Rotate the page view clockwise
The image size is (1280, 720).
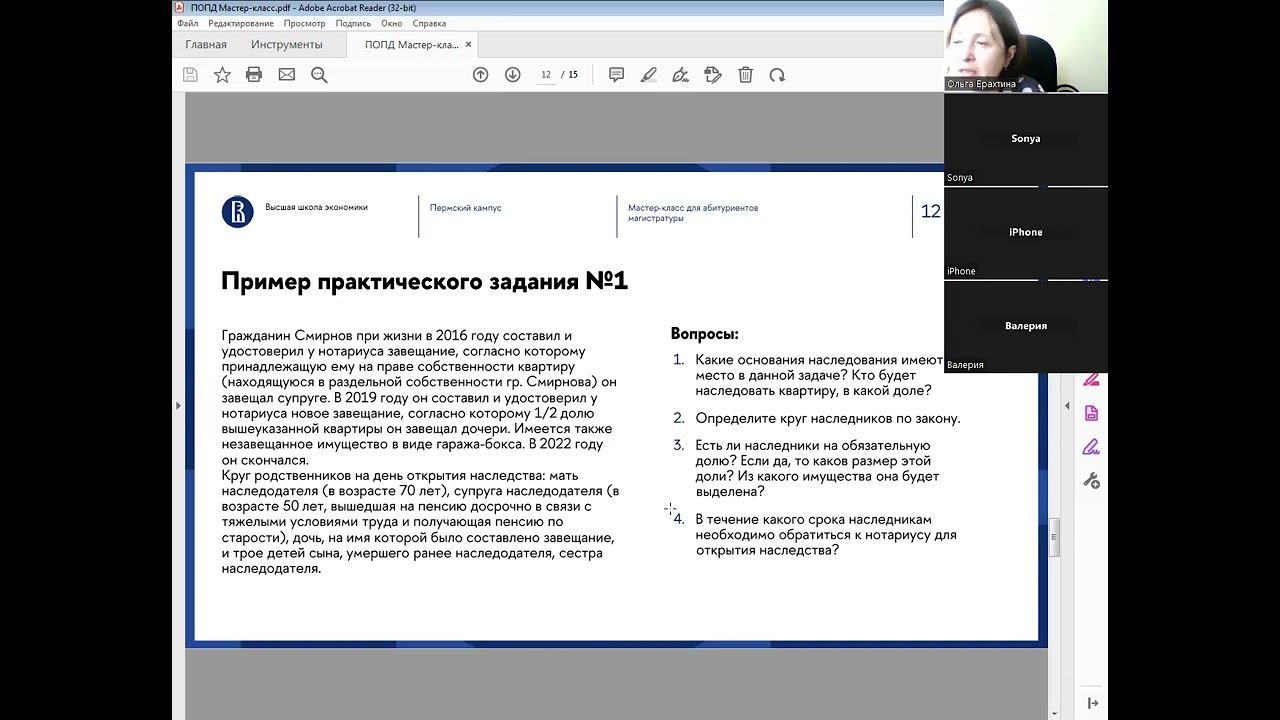click(x=777, y=75)
